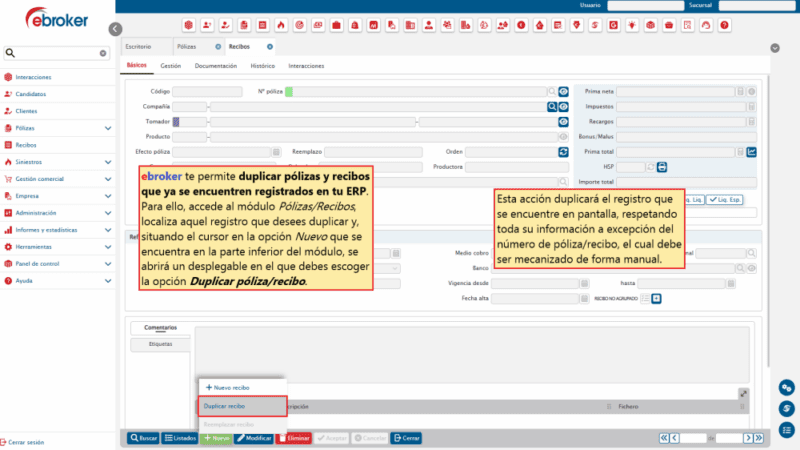800x450 pixels.
Task: Click the target icon in top toolbar
Action: click(x=299, y=25)
